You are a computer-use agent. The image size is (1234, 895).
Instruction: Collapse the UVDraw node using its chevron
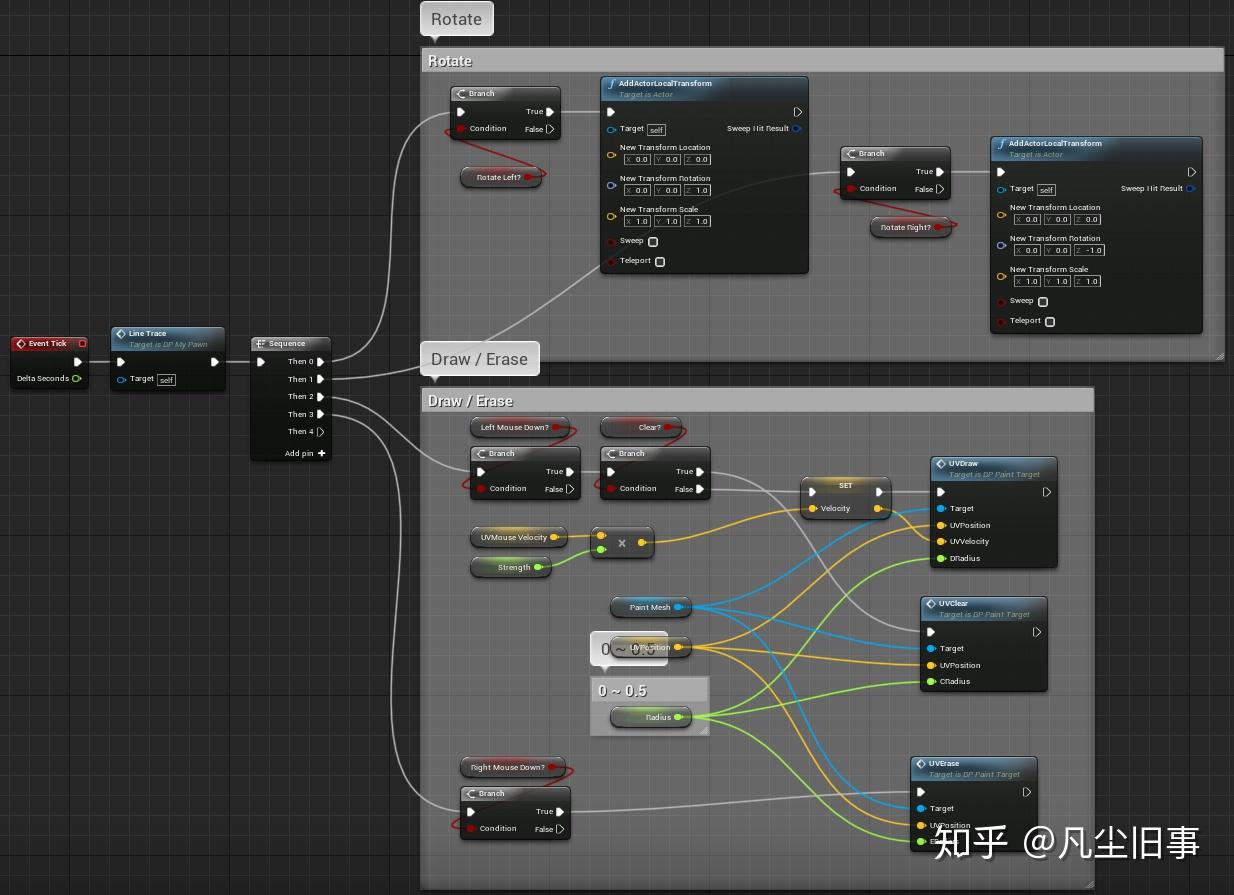pos(1046,491)
